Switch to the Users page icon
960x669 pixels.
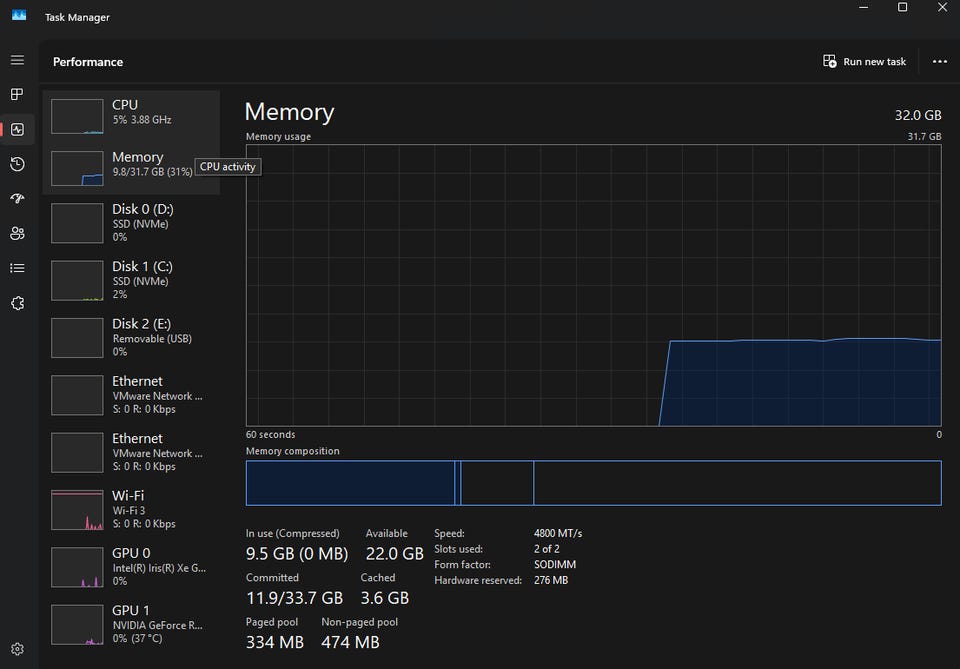pyautogui.click(x=17, y=233)
